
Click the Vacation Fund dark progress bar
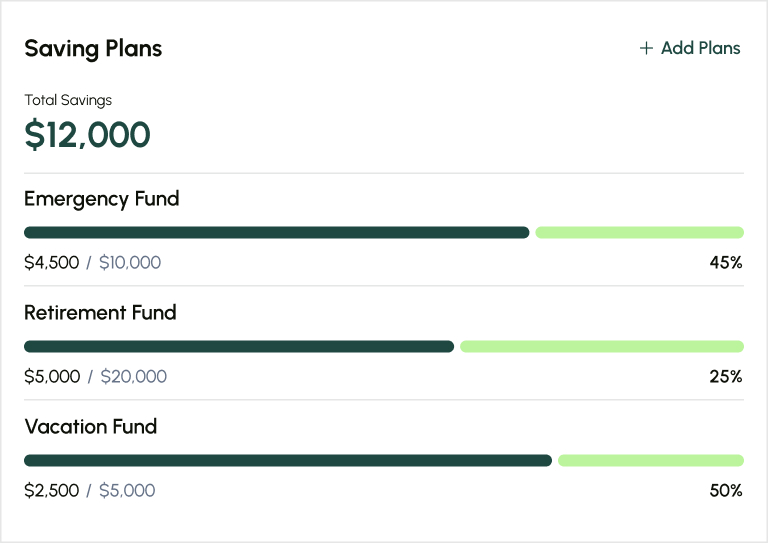tap(288, 461)
